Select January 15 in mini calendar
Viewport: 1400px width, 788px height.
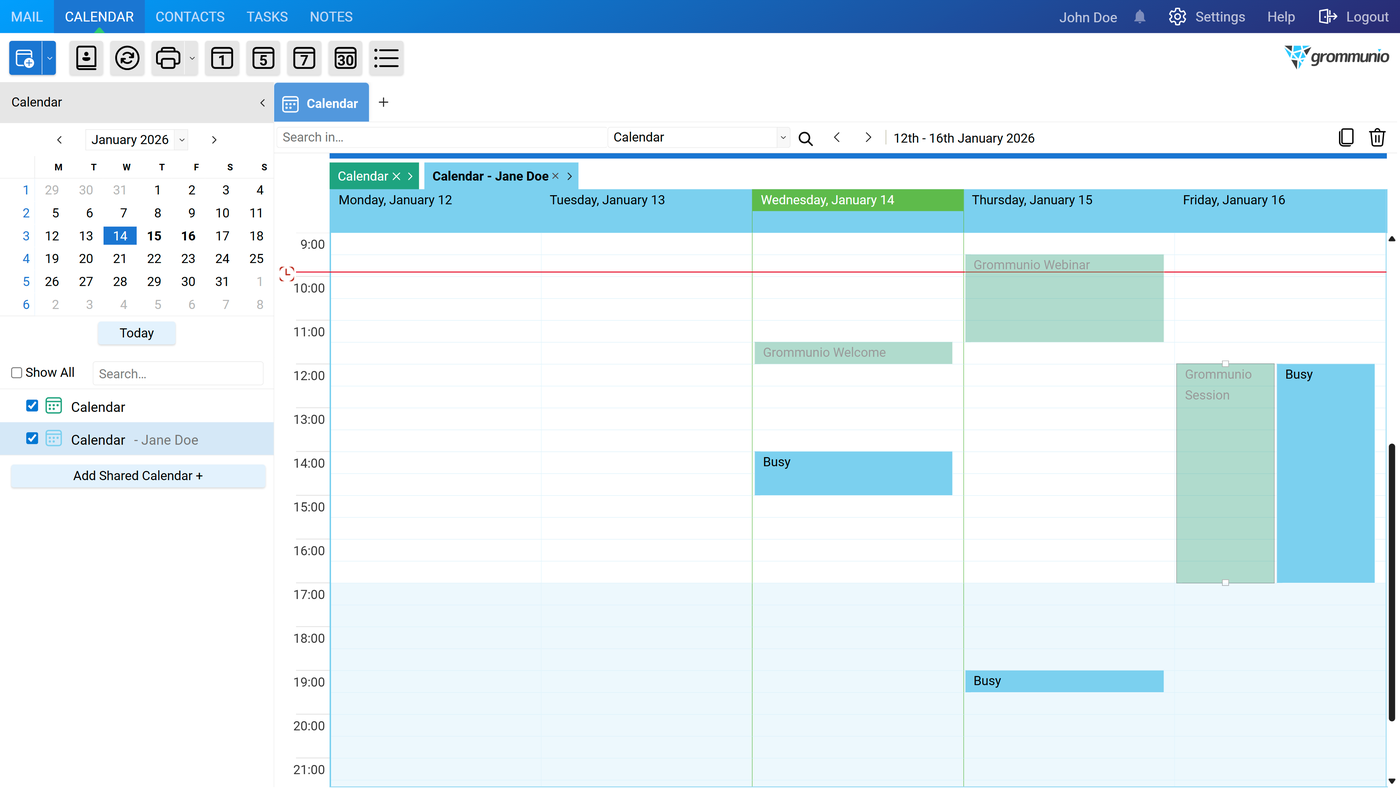(154, 236)
